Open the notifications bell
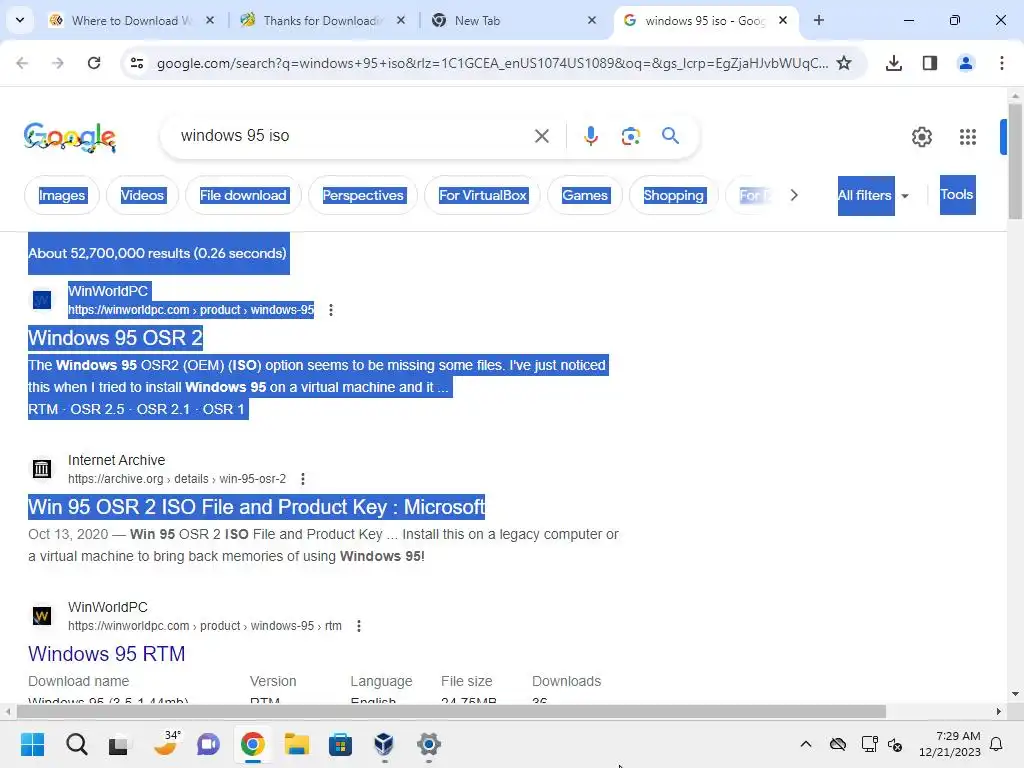Viewport: 1024px width, 768px height. [x=996, y=744]
